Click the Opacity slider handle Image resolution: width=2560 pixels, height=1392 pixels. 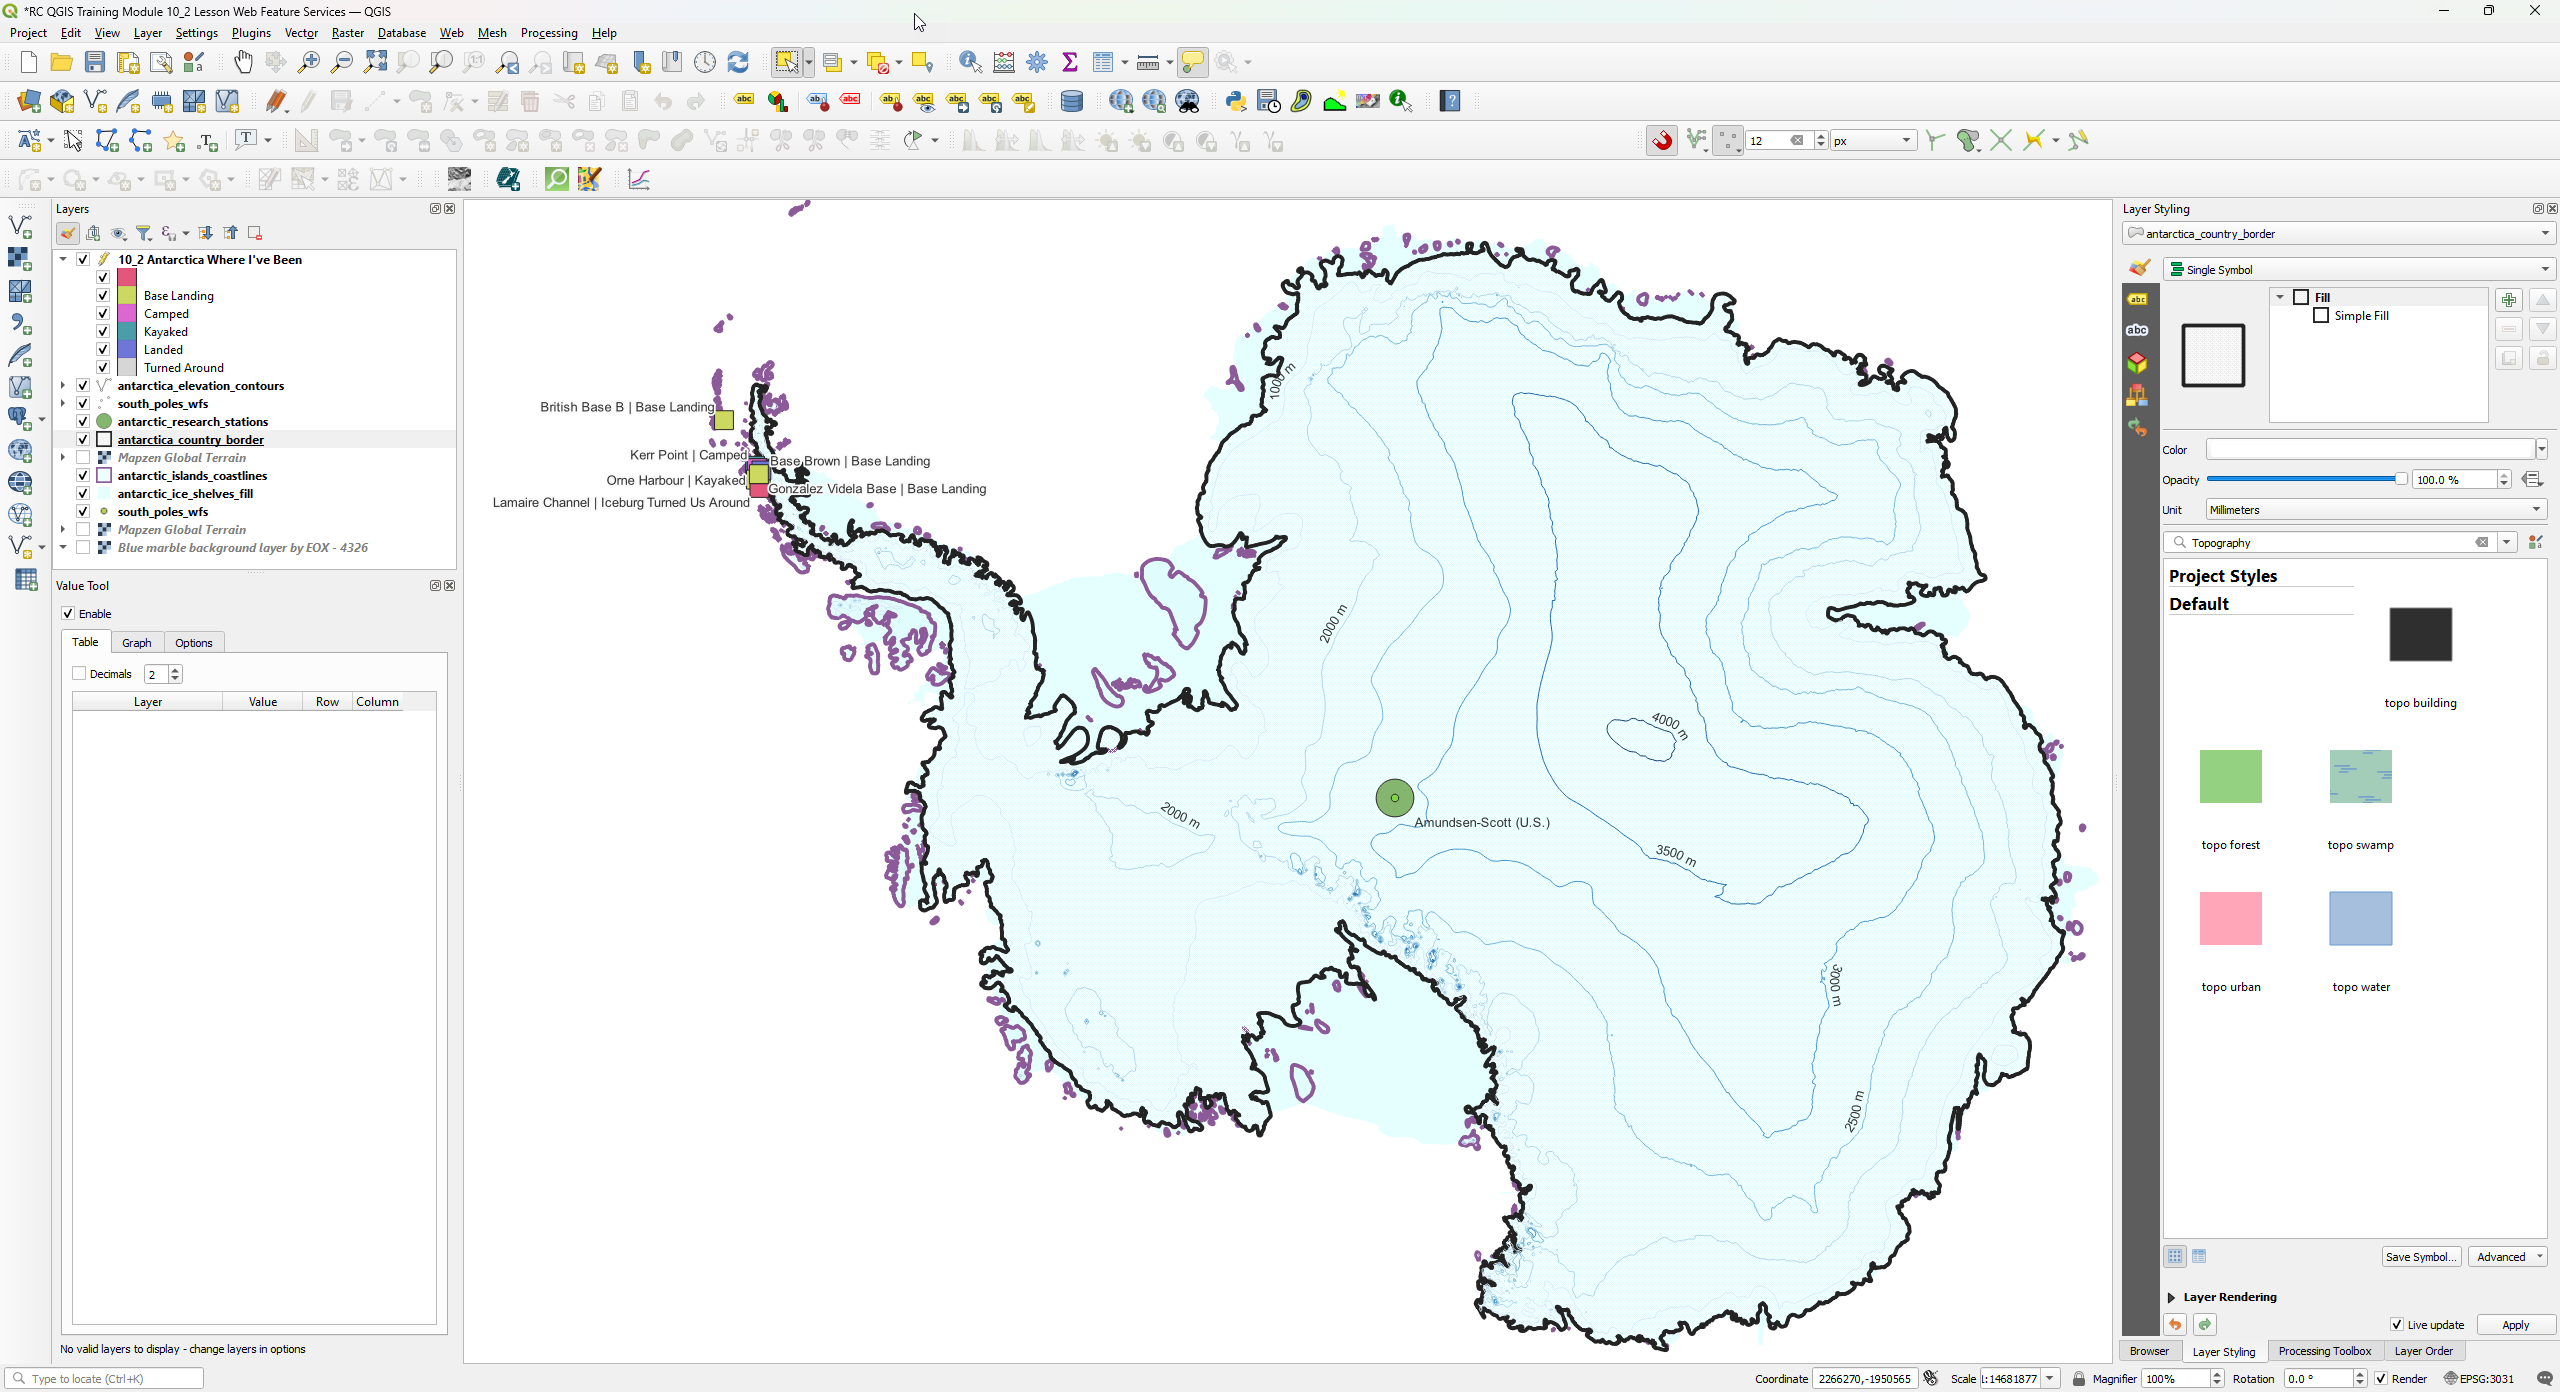2400,480
